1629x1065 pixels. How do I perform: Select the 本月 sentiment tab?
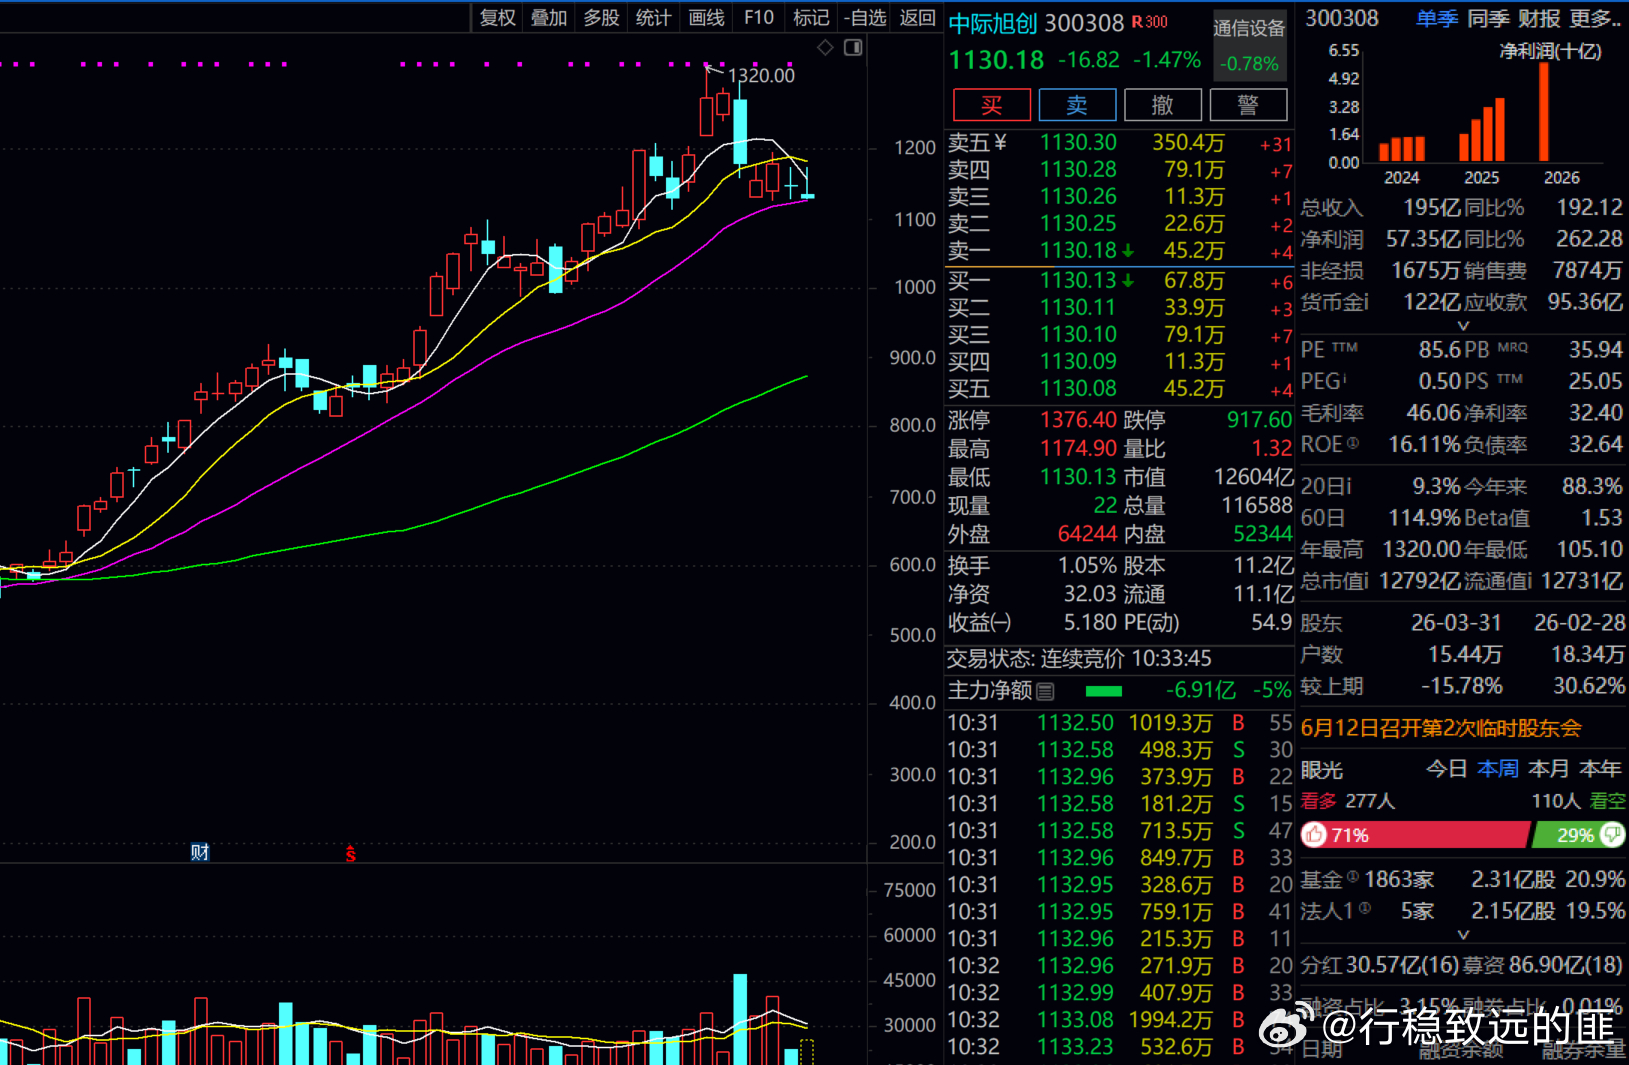[x=1549, y=769]
